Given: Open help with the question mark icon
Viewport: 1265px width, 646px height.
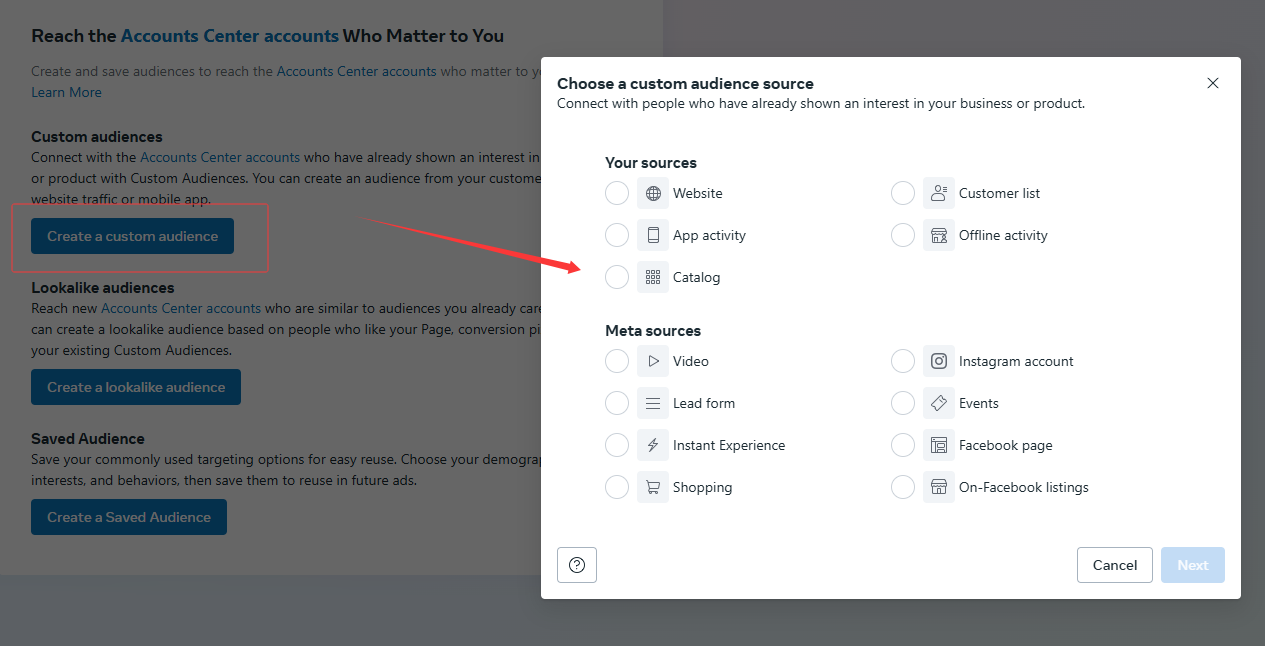Looking at the screenshot, I should [577, 565].
